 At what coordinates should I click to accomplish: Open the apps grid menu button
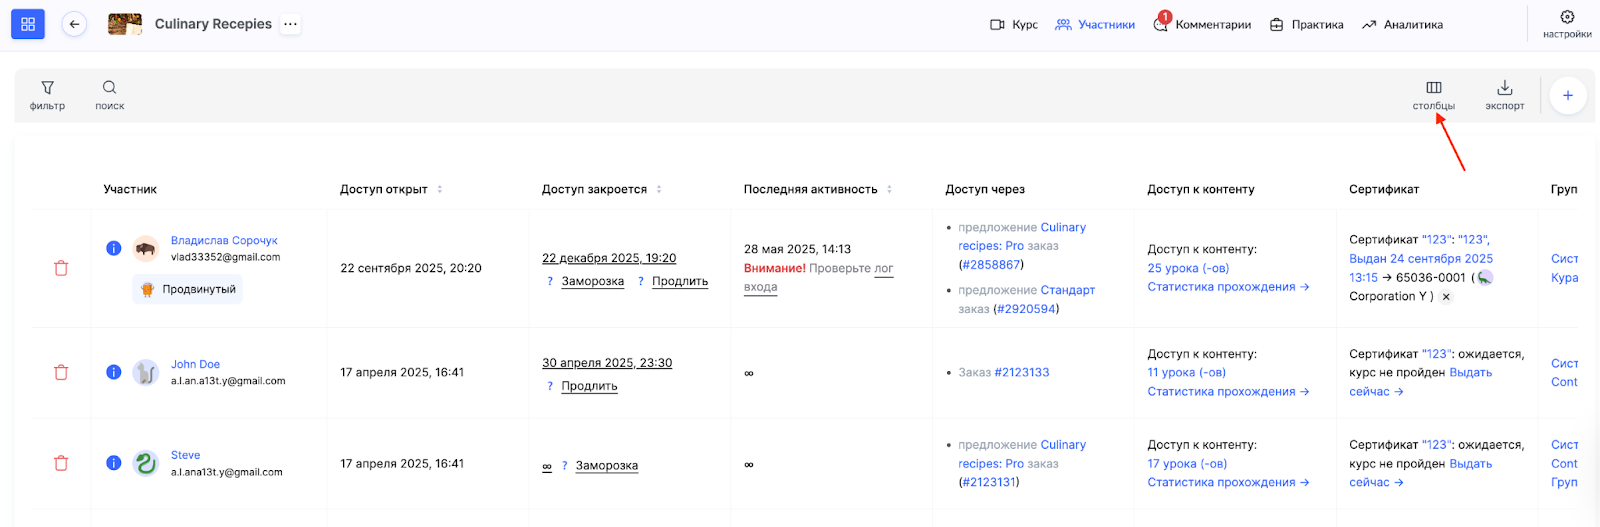click(x=28, y=24)
